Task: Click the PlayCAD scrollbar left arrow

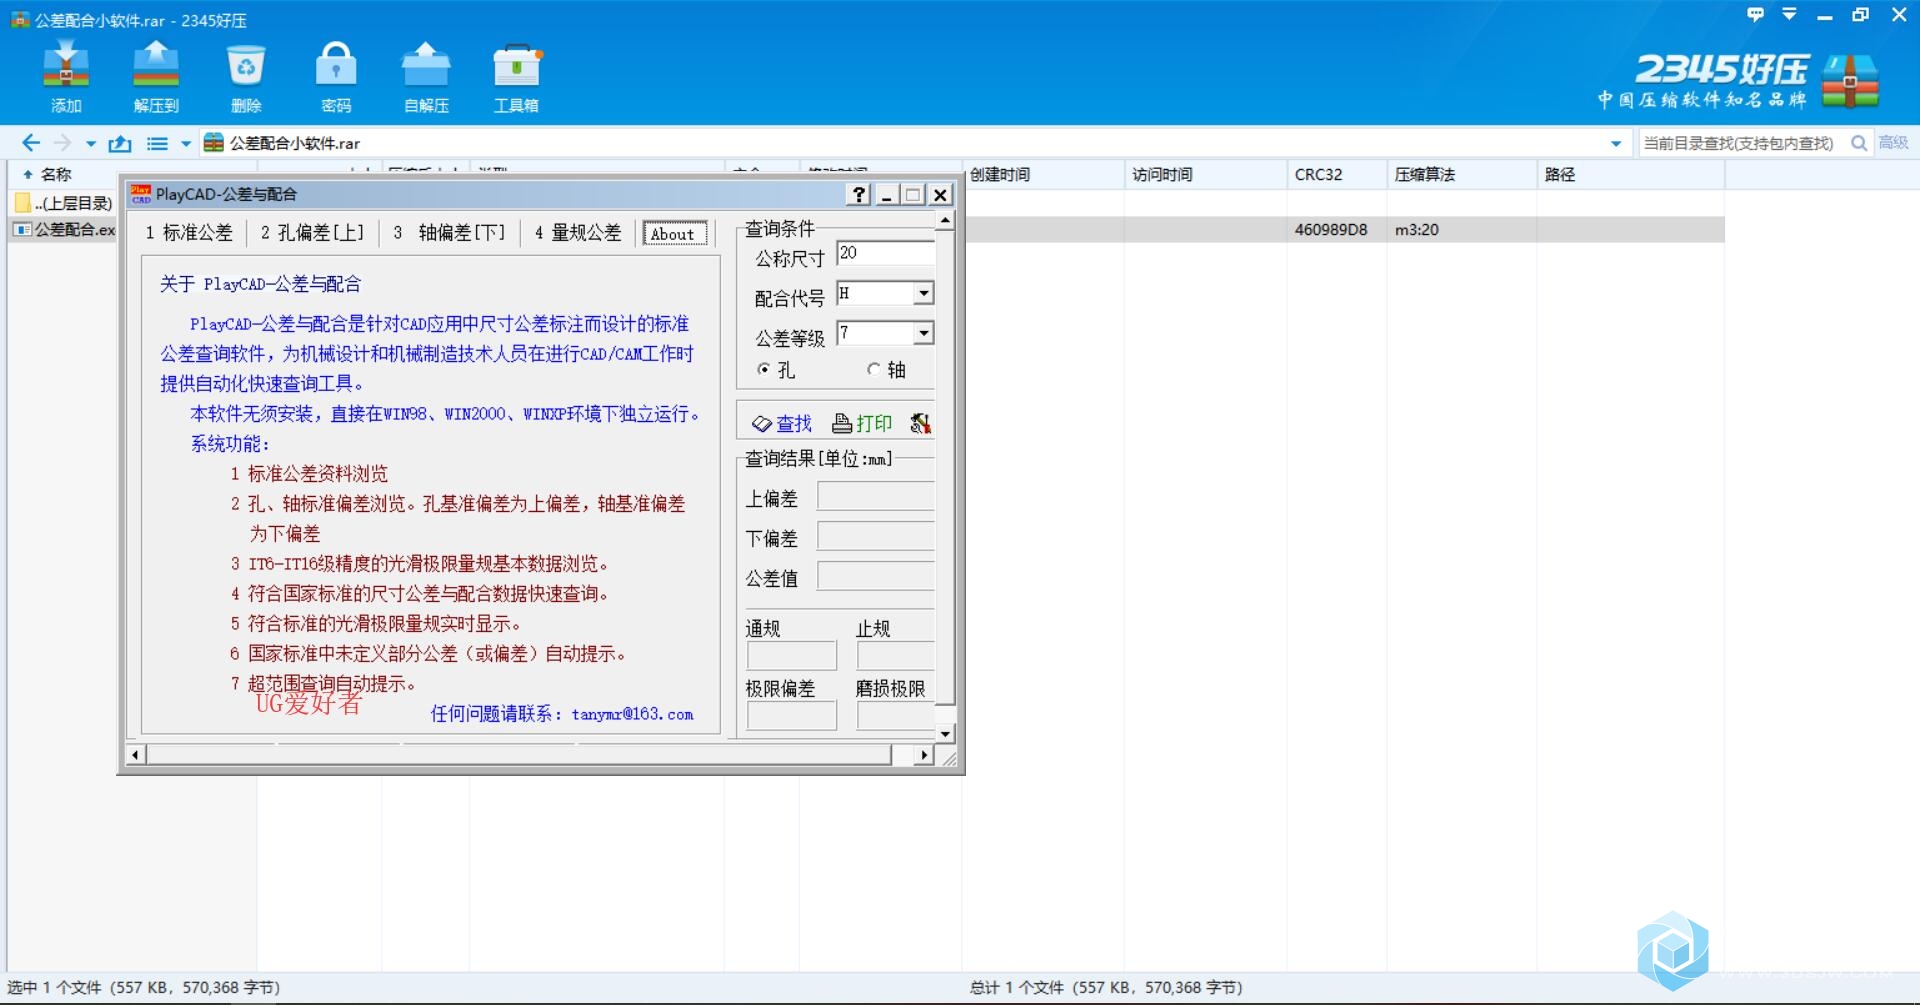Action: (136, 755)
